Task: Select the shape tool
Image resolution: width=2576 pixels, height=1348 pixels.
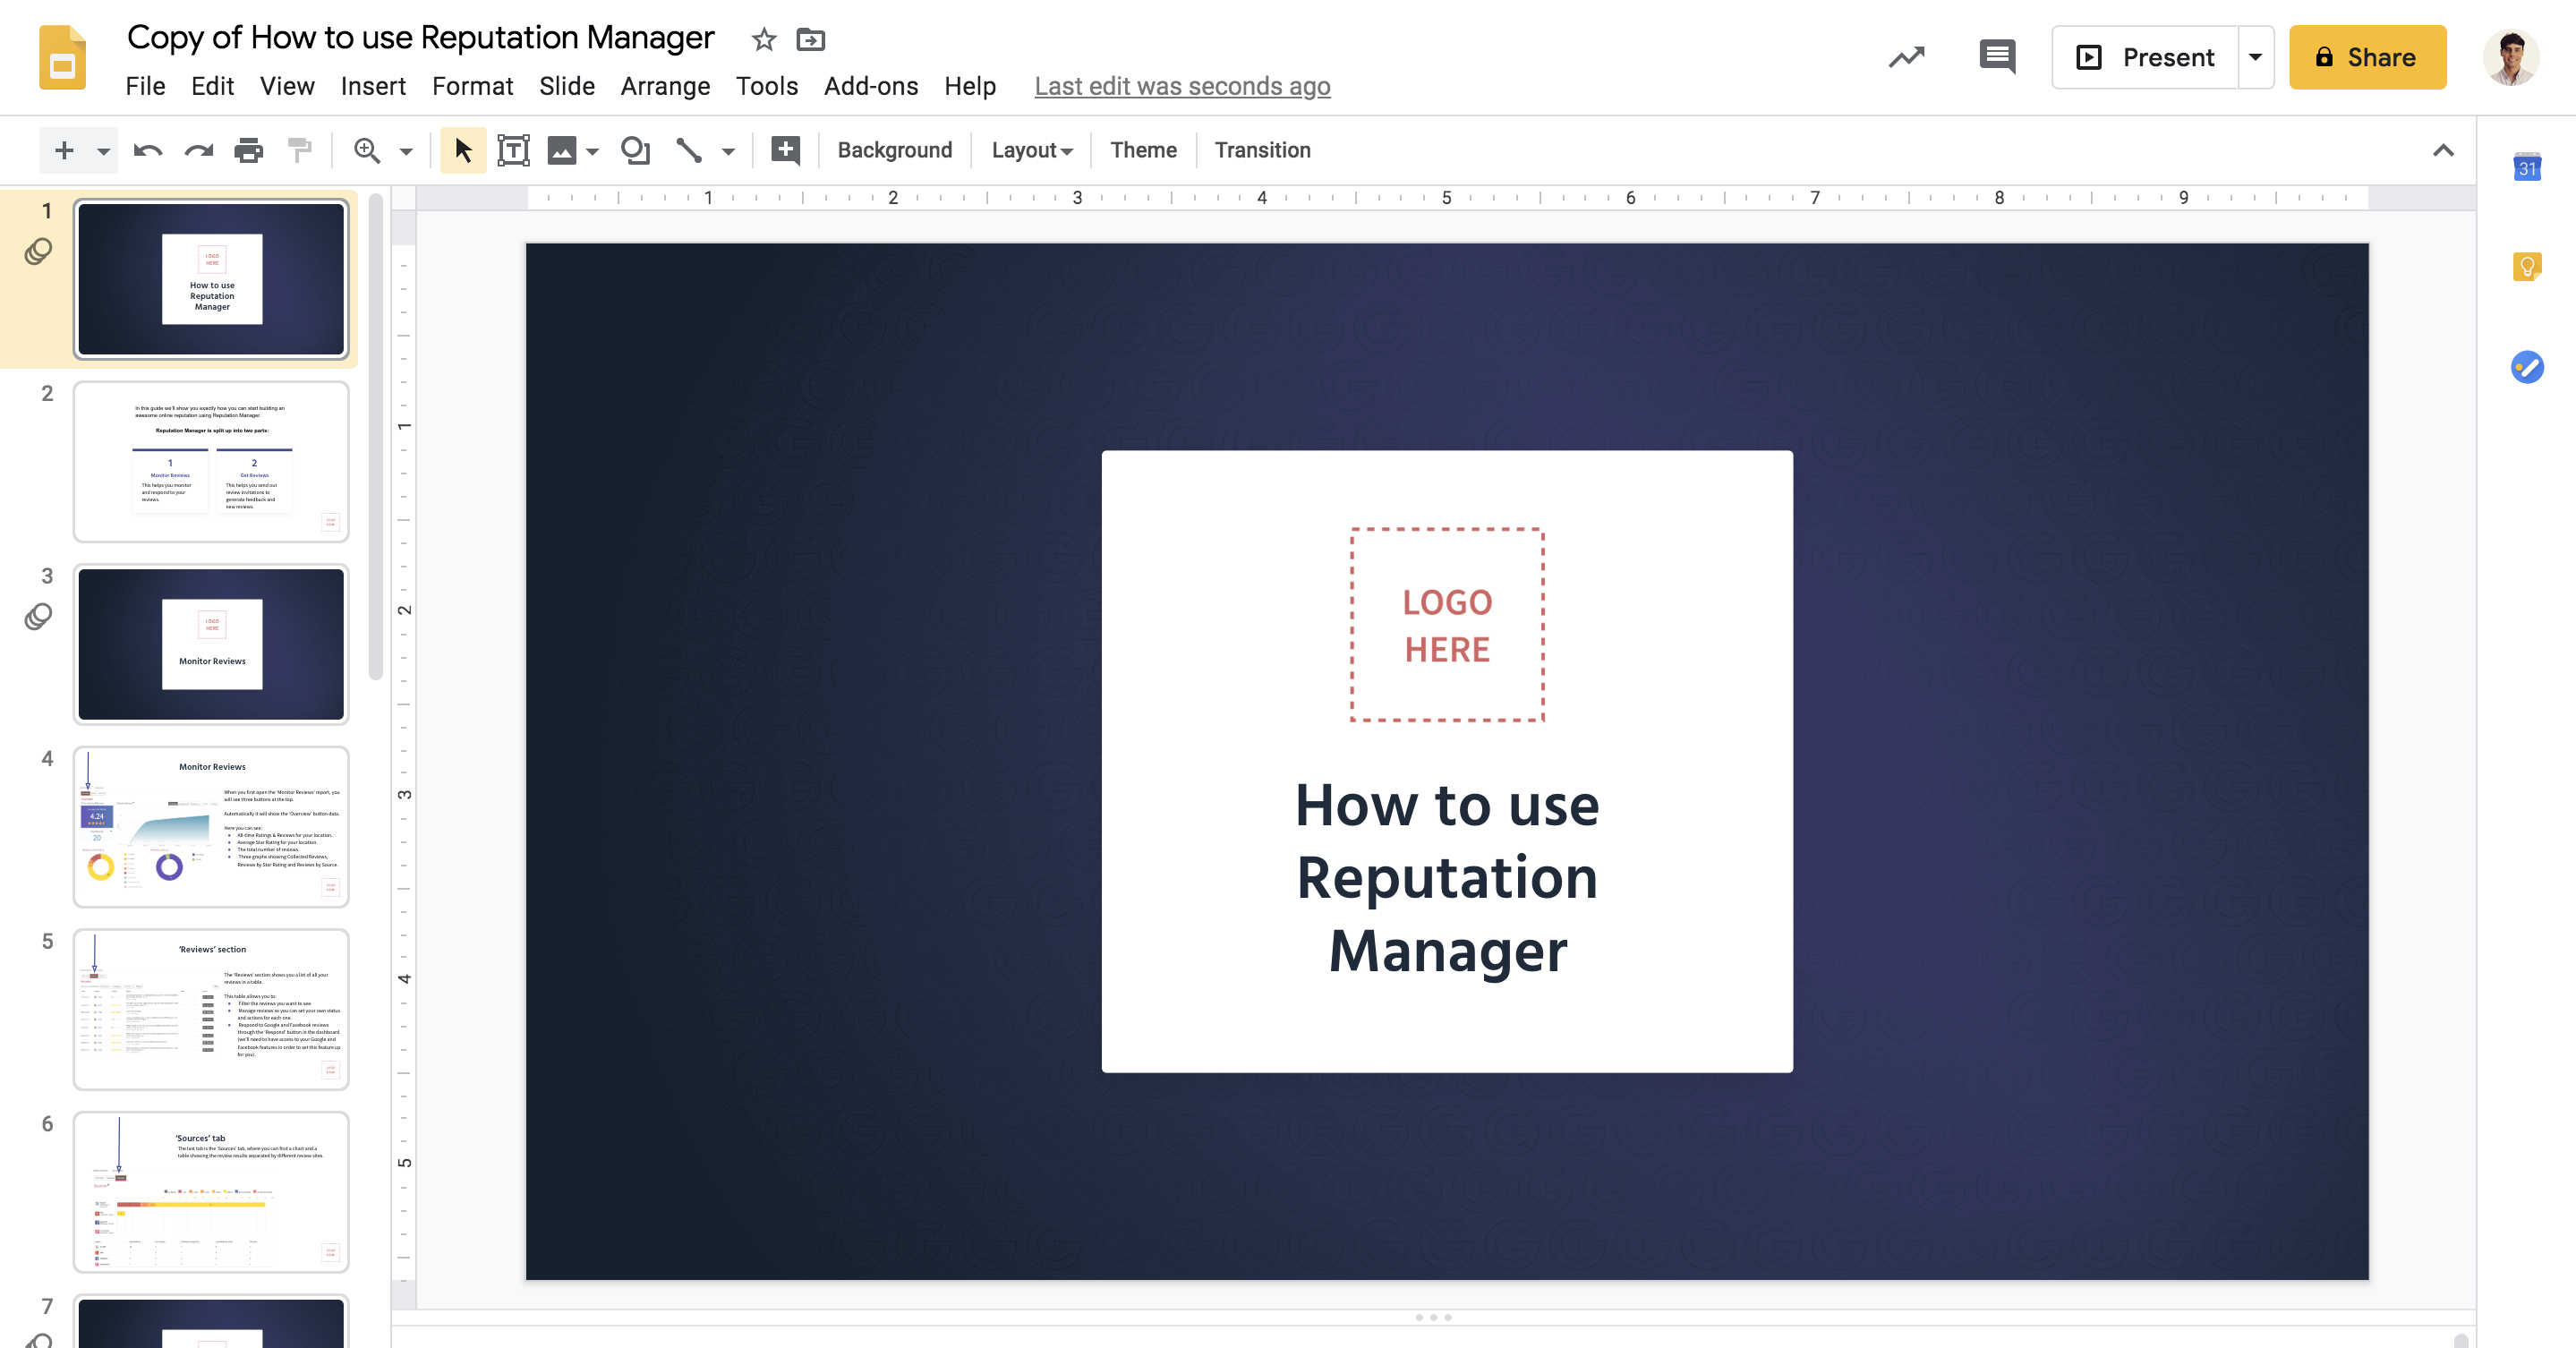Action: [635, 151]
